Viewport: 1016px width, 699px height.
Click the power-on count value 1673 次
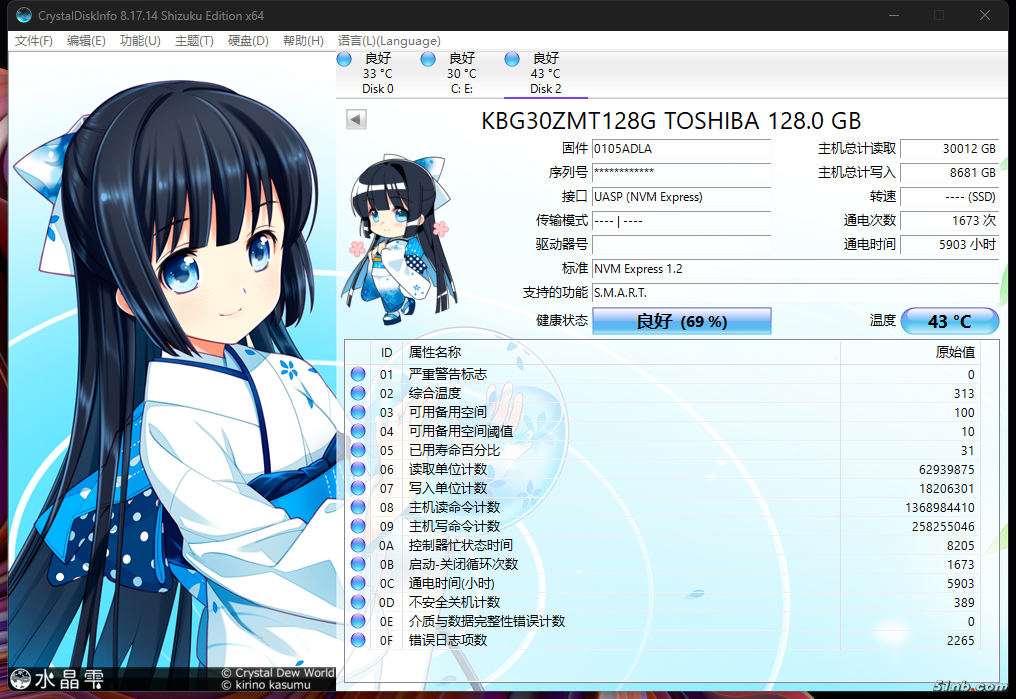(949, 220)
